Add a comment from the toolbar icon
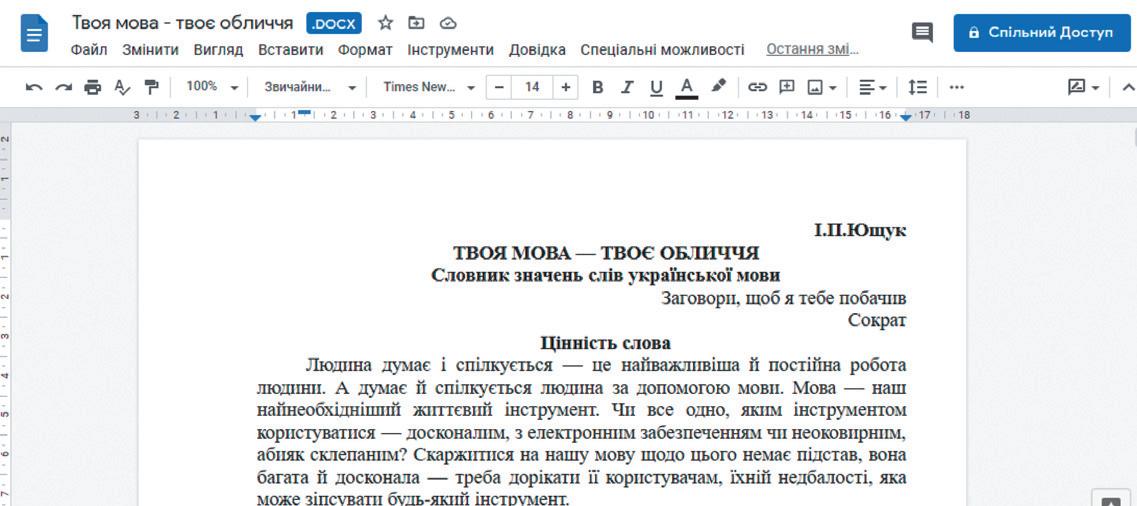The height and width of the screenshot is (506, 1137). pos(787,87)
